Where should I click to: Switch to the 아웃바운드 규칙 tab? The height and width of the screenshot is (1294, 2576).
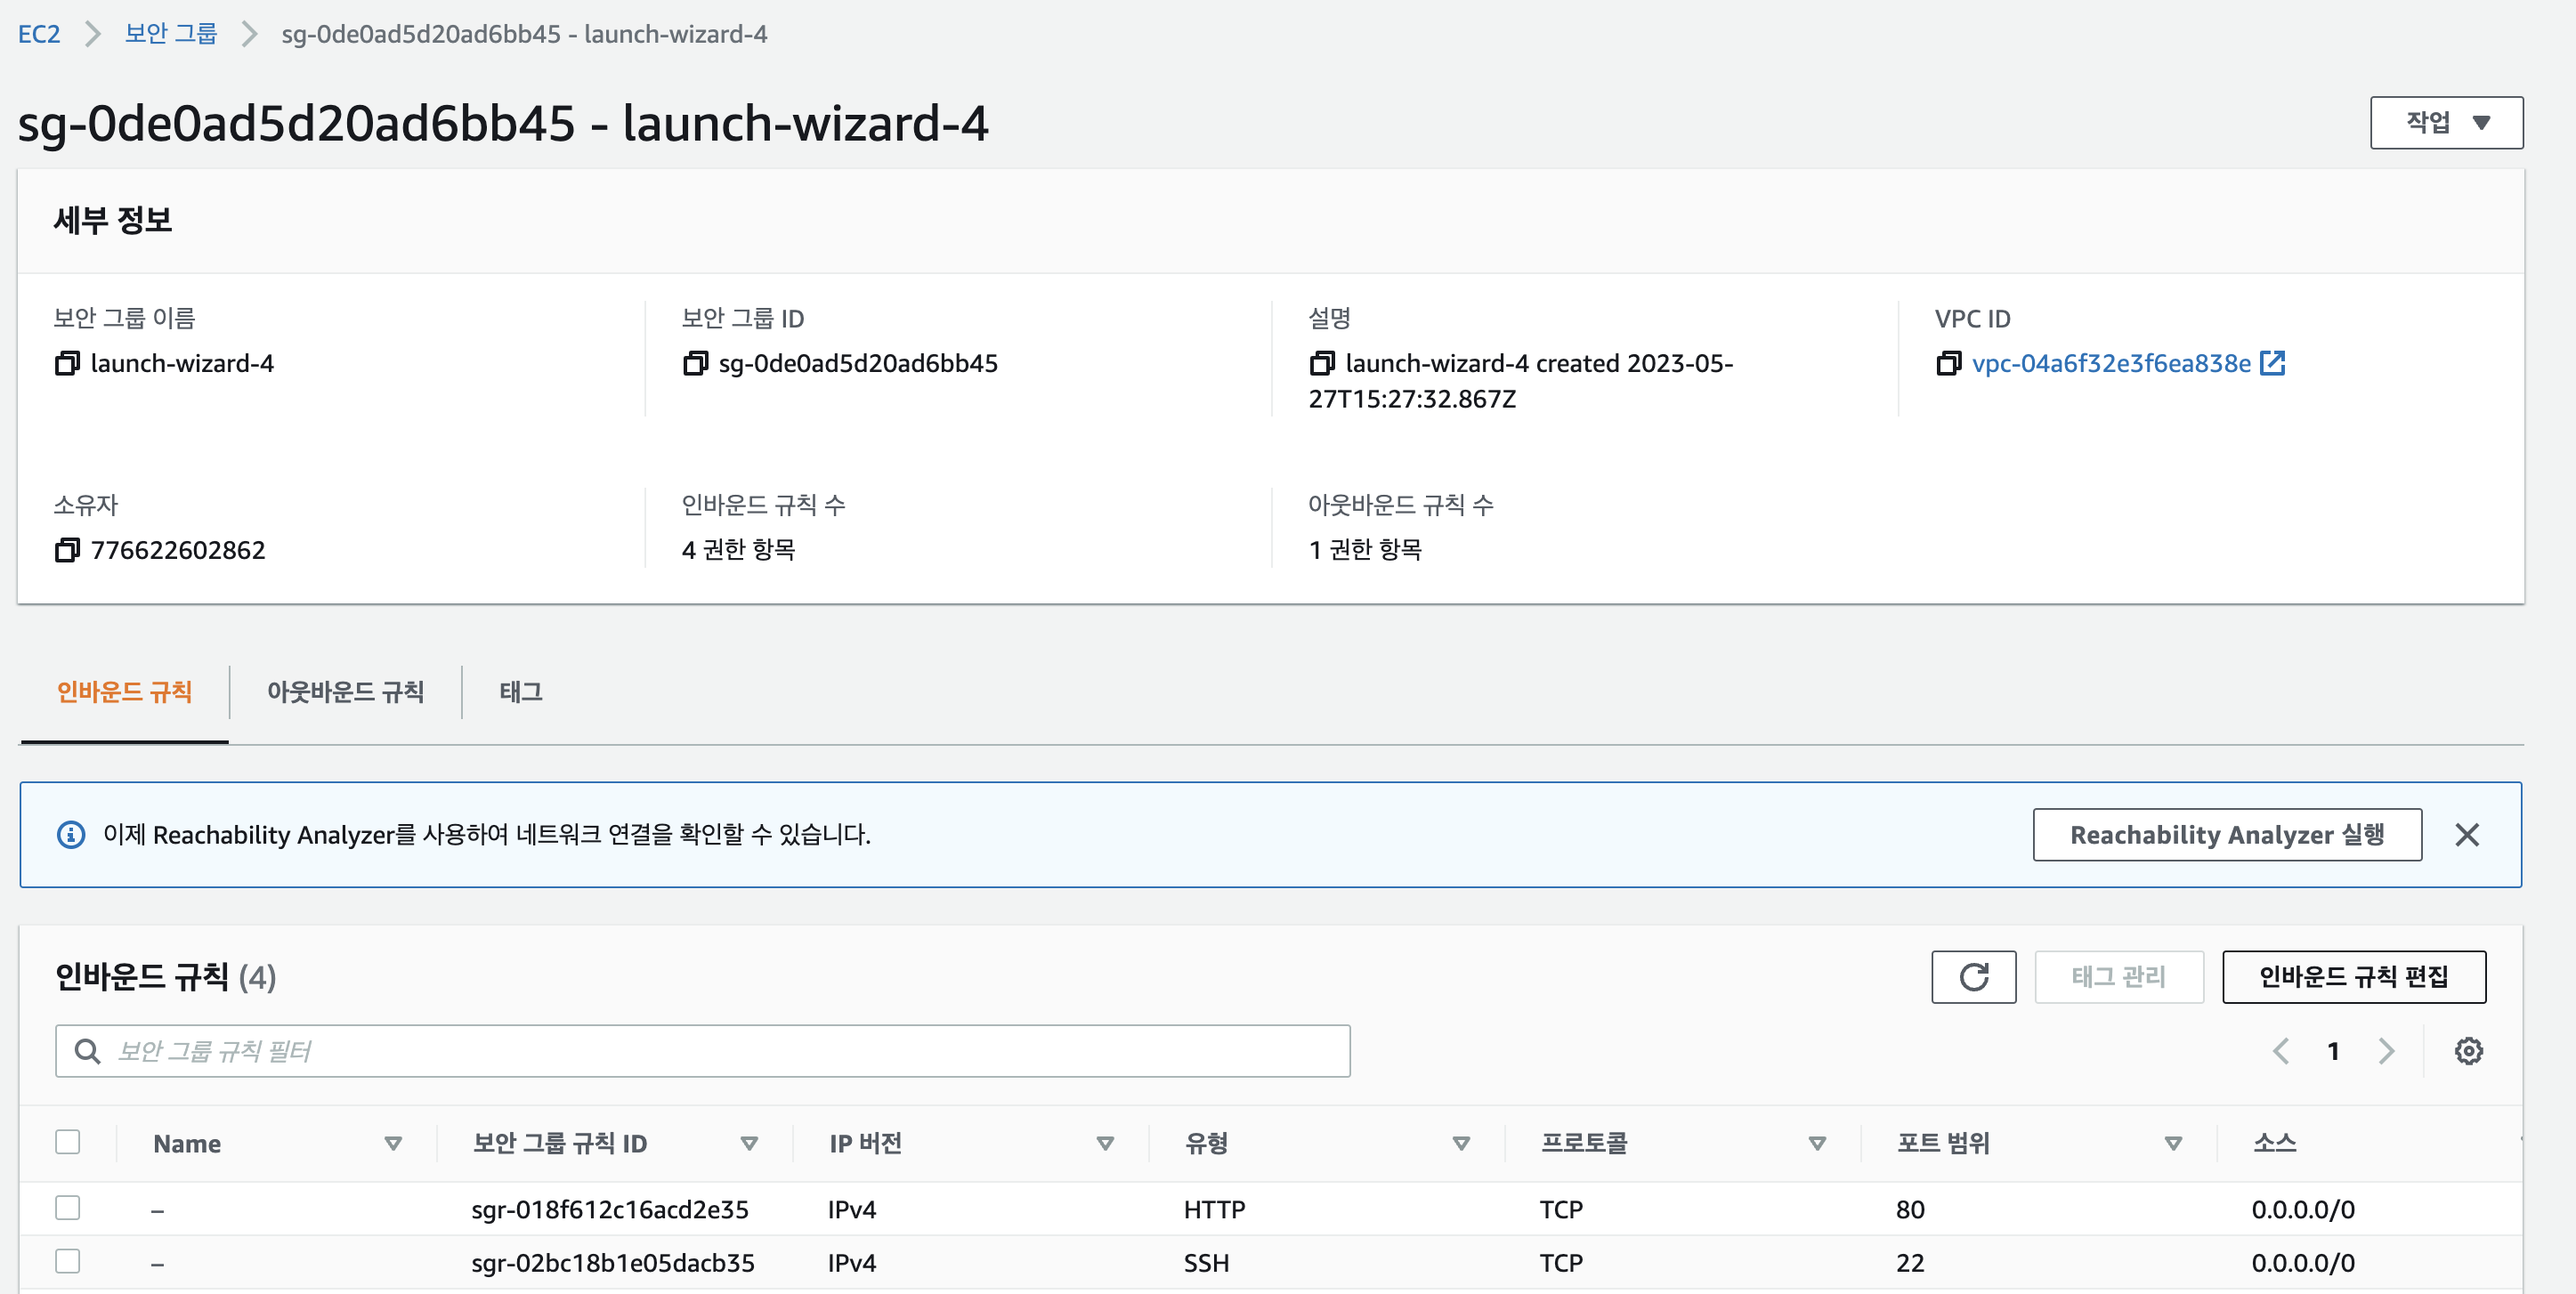[x=346, y=692]
